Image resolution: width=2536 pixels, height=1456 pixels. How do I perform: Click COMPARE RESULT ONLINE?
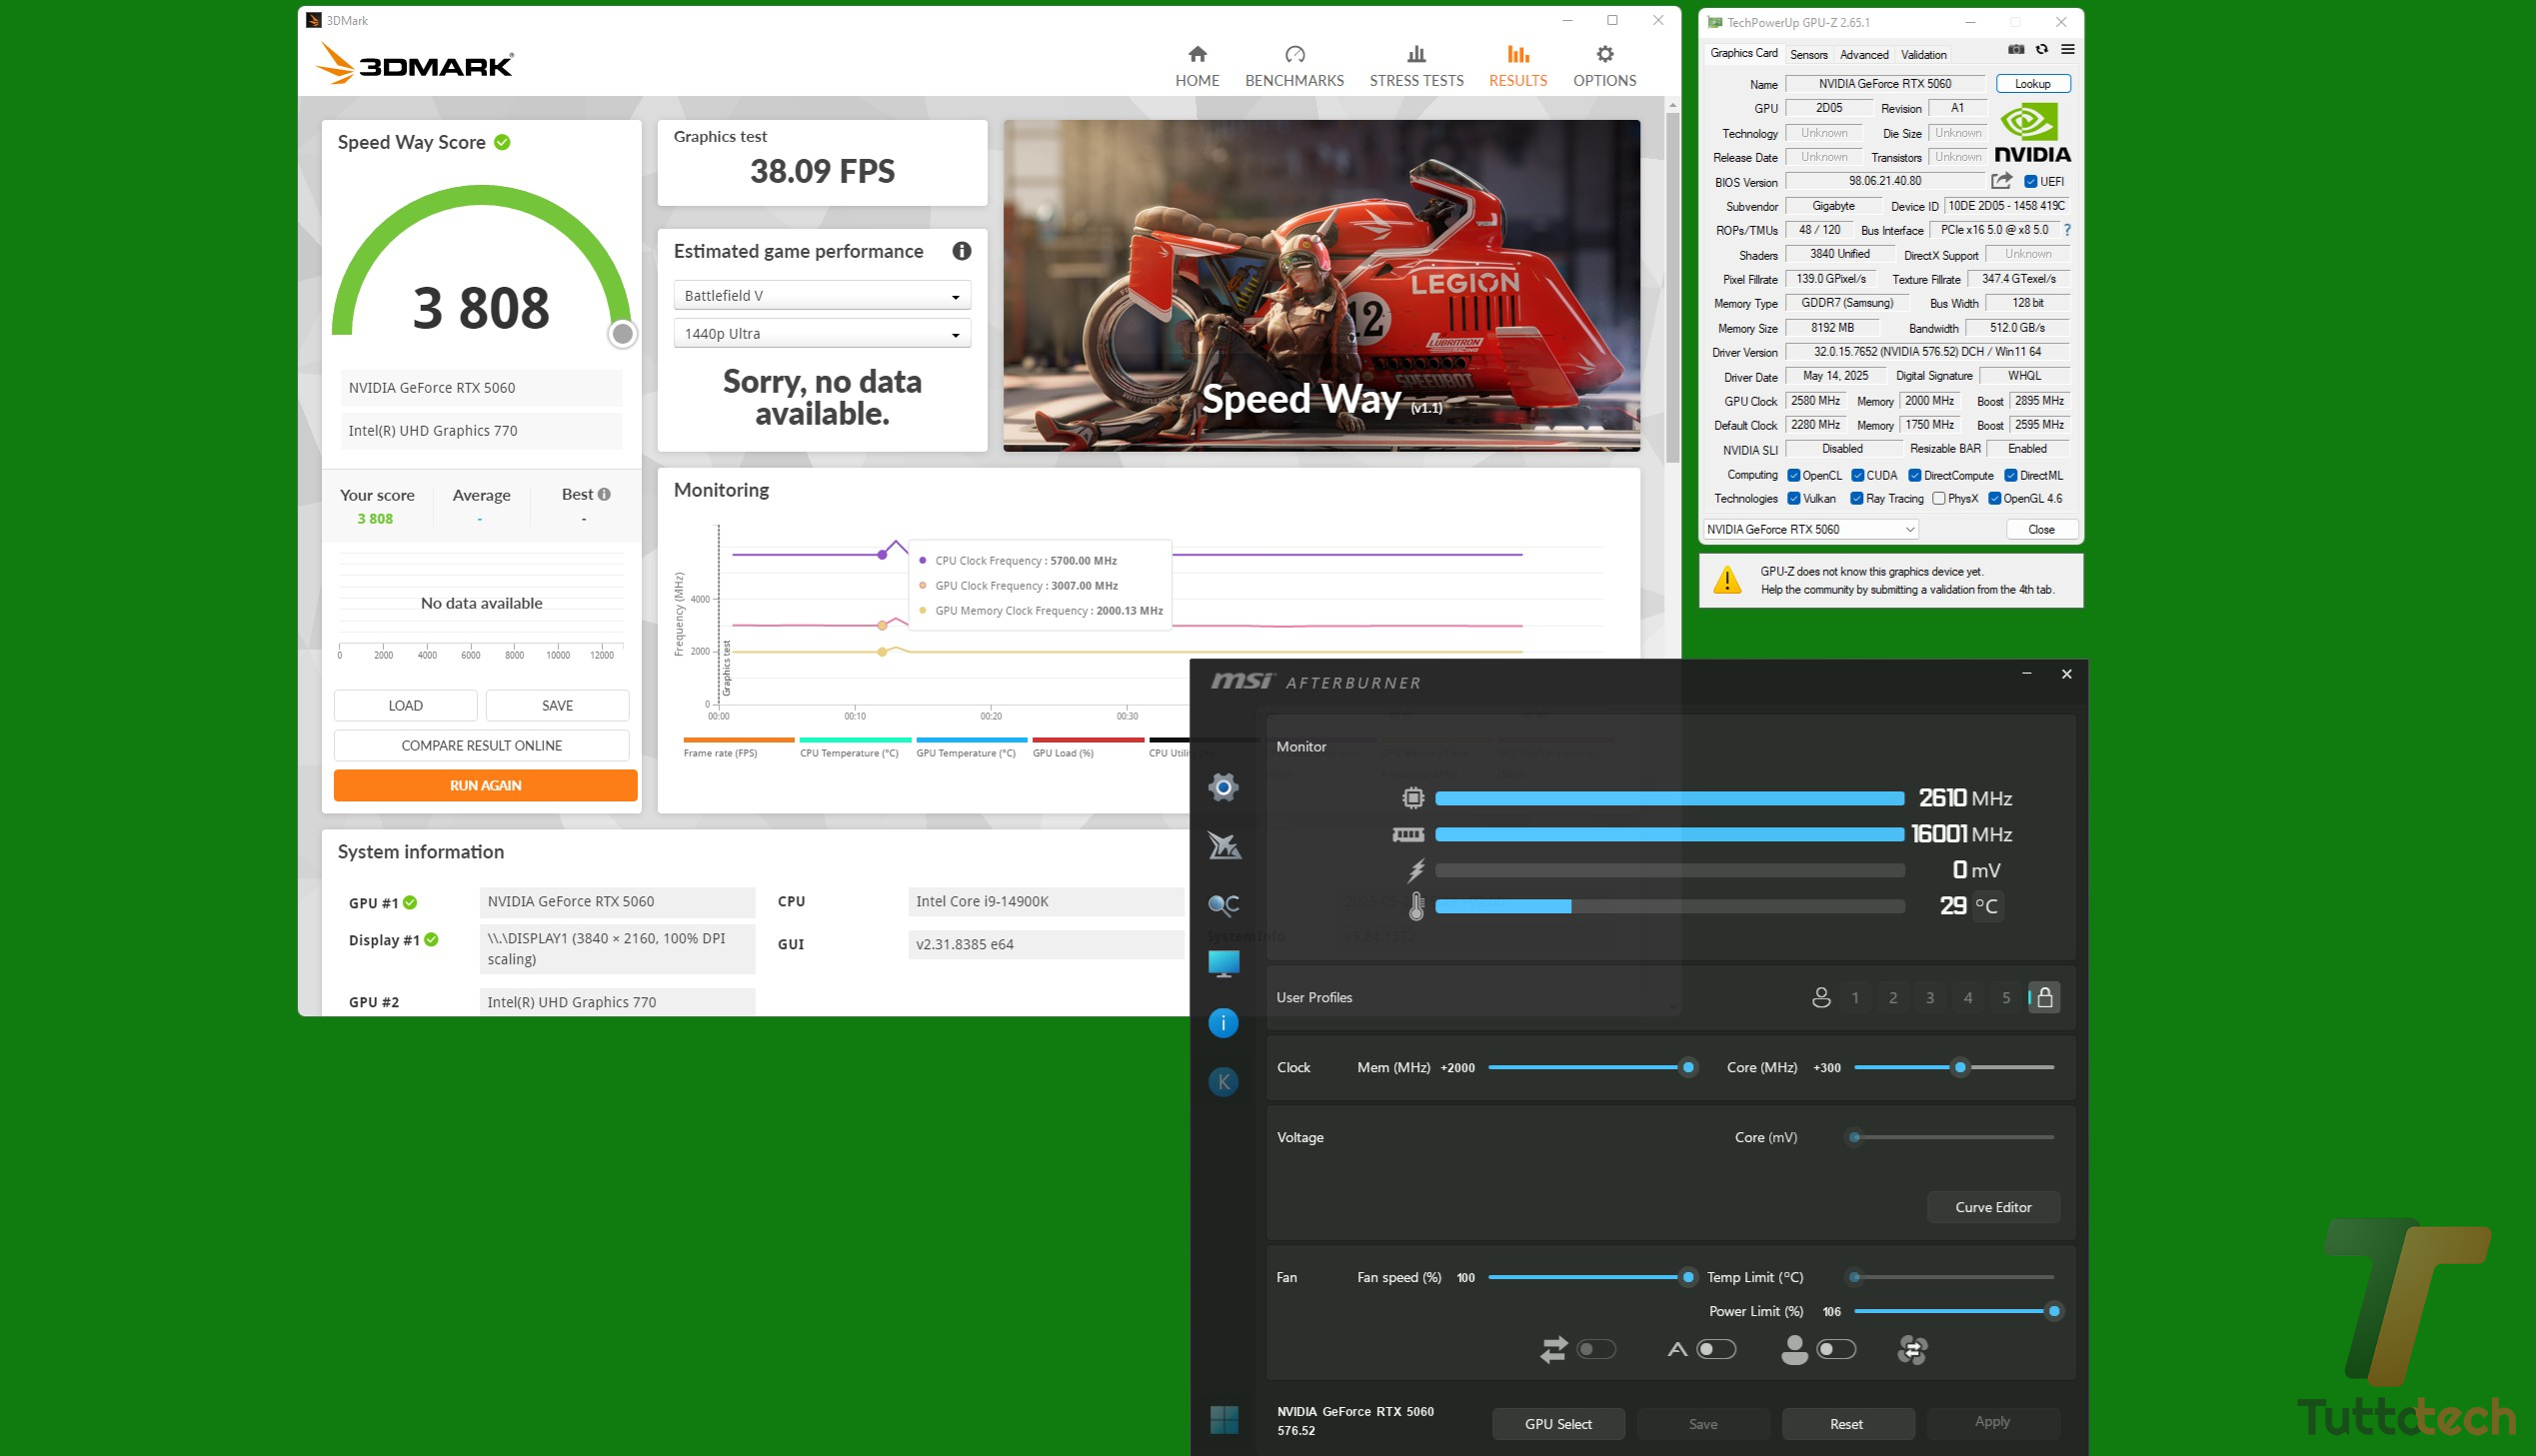coord(481,745)
